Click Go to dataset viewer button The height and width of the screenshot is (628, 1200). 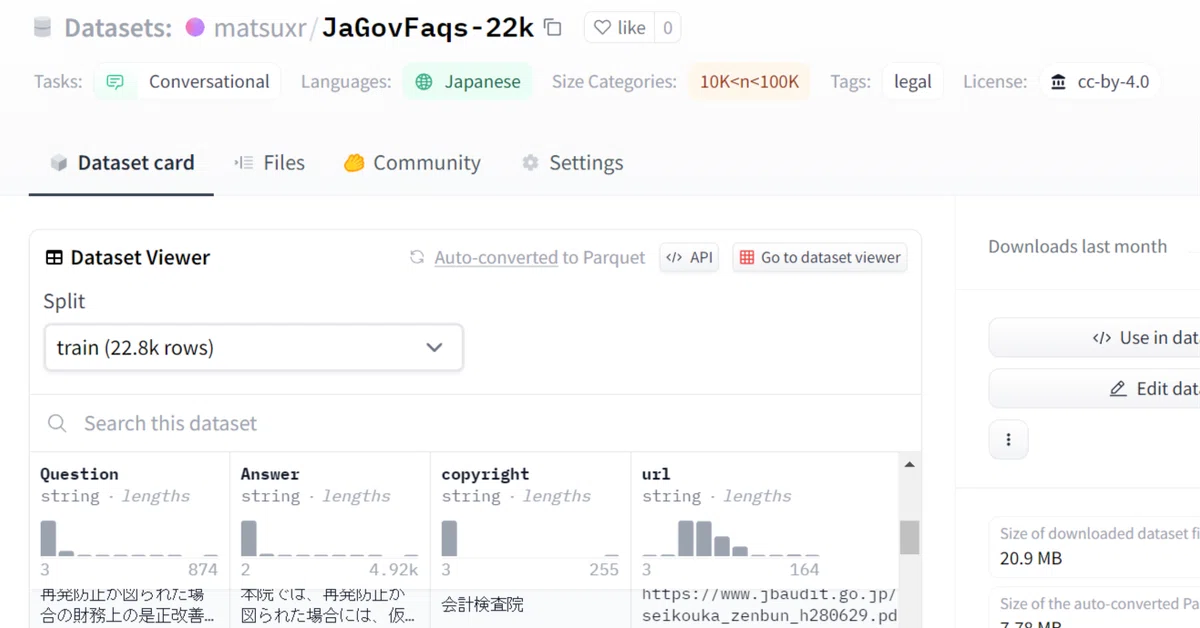pos(820,258)
